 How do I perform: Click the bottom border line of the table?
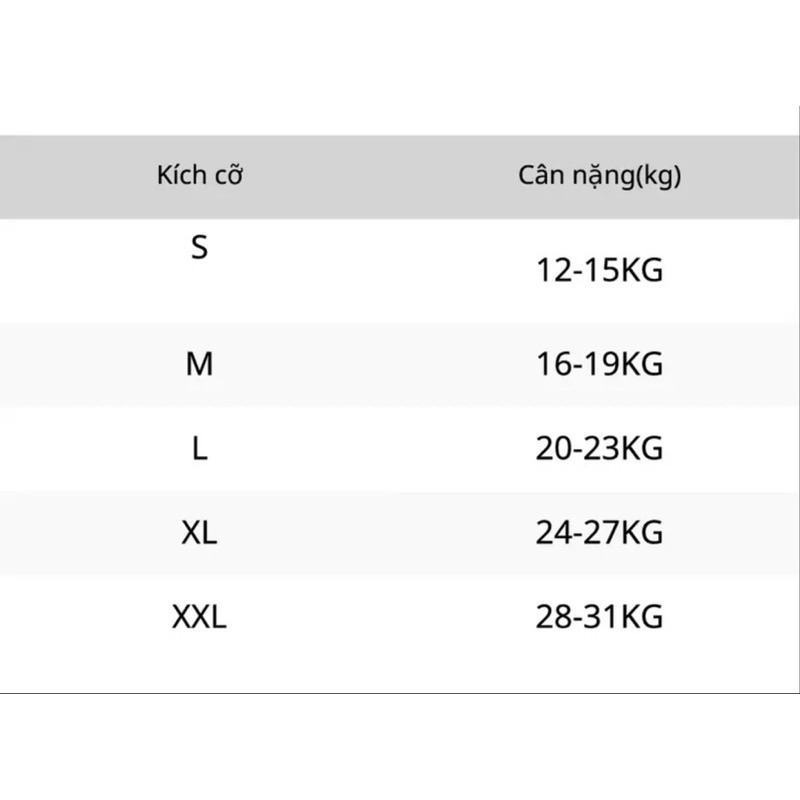click(400, 693)
